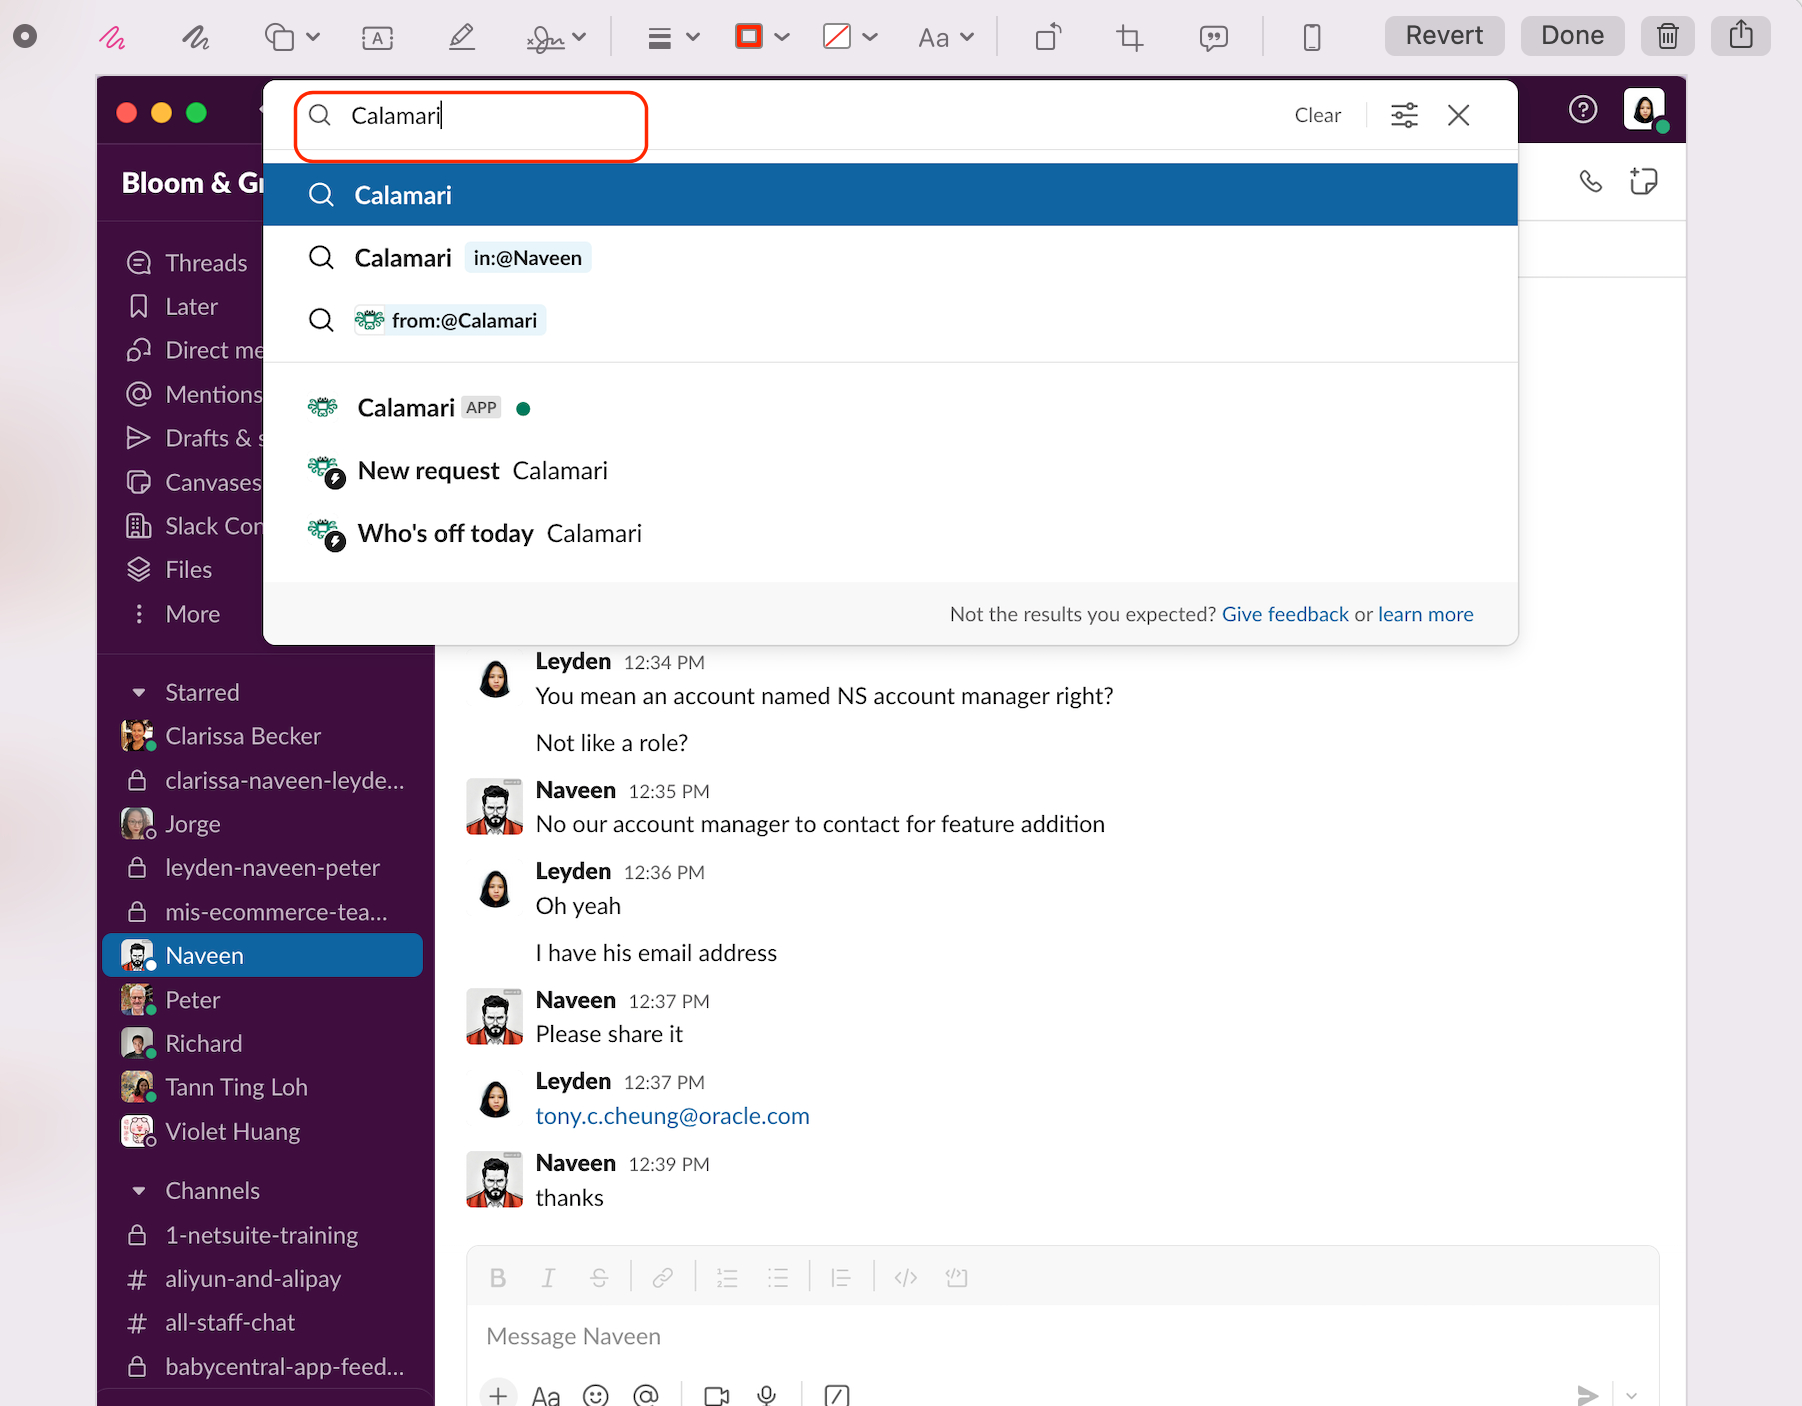
Task: Open the Calamari APP result
Action: point(890,408)
